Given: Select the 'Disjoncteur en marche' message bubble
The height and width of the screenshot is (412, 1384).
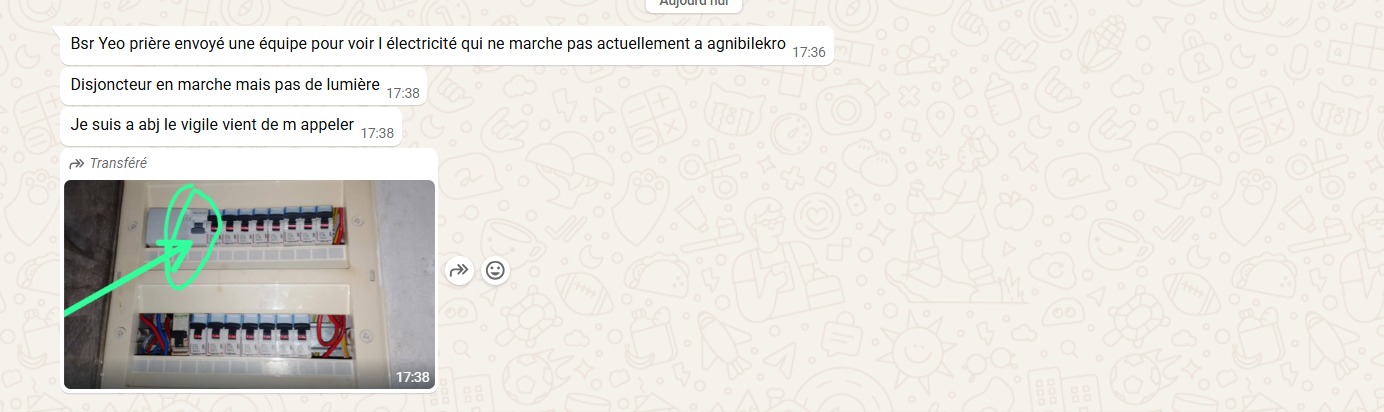Looking at the screenshot, I should pyautogui.click(x=244, y=86).
